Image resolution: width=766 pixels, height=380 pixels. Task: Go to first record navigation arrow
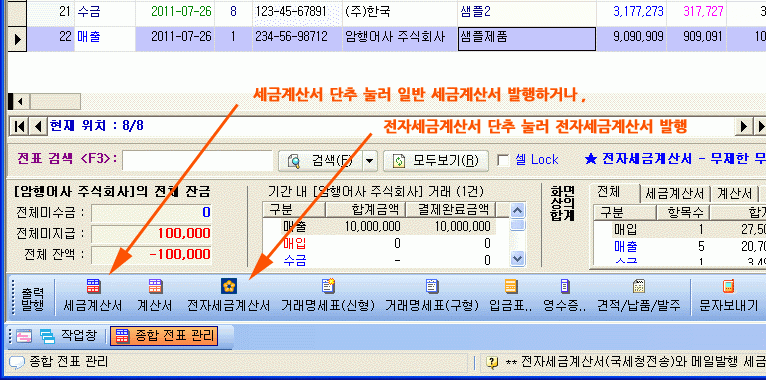(x=20, y=127)
